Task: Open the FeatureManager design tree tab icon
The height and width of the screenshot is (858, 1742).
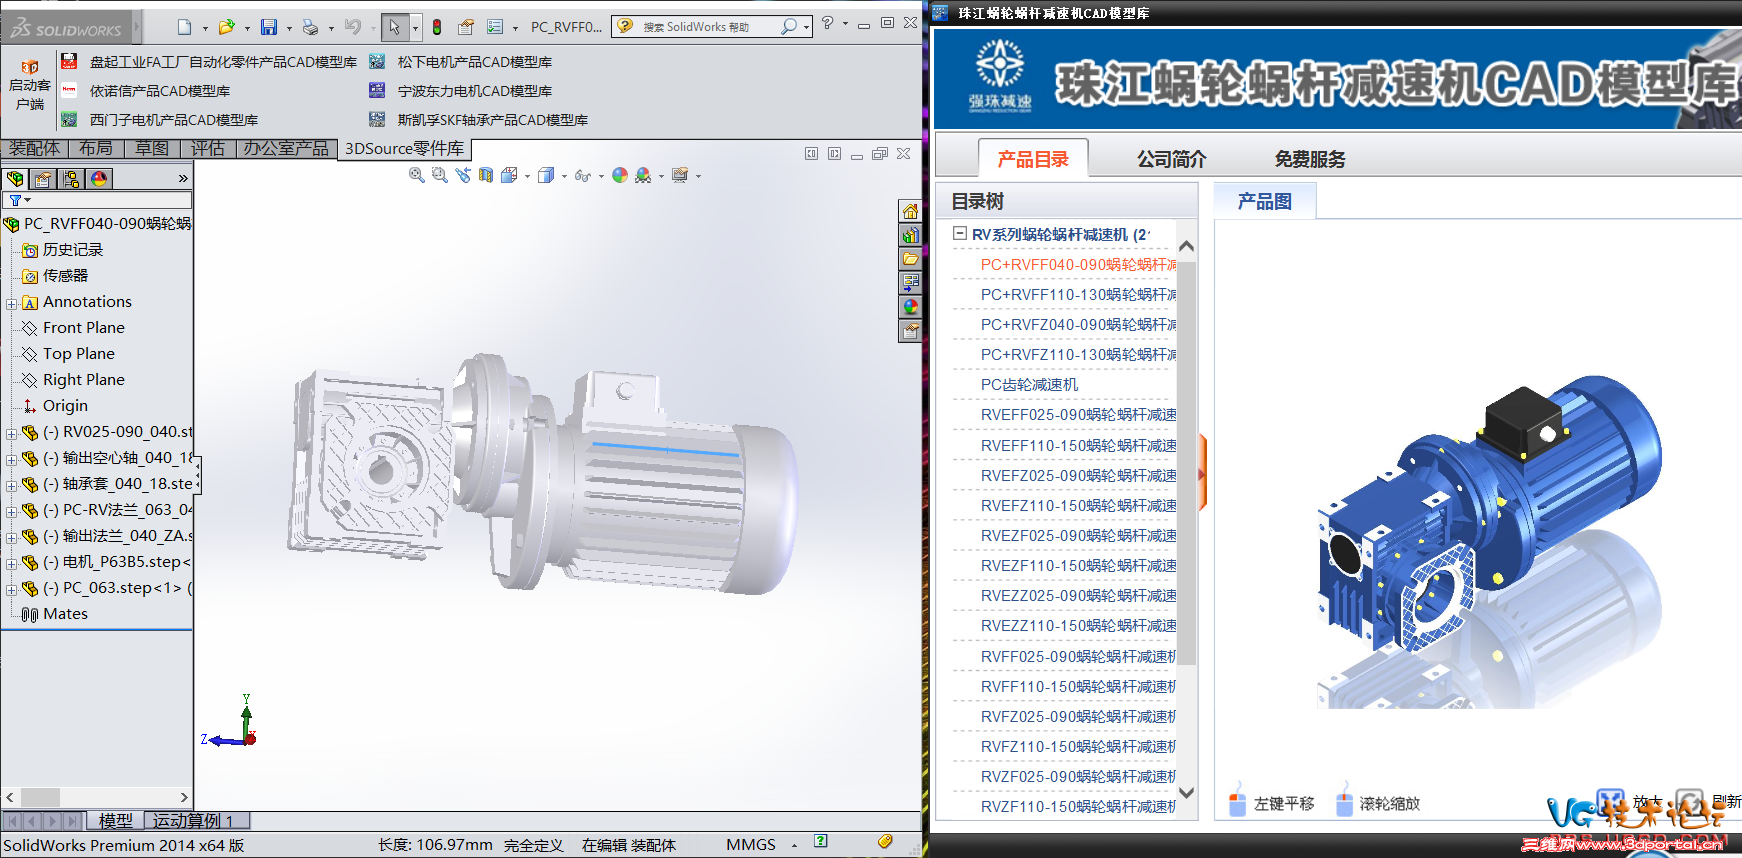Action: pyautogui.click(x=15, y=178)
